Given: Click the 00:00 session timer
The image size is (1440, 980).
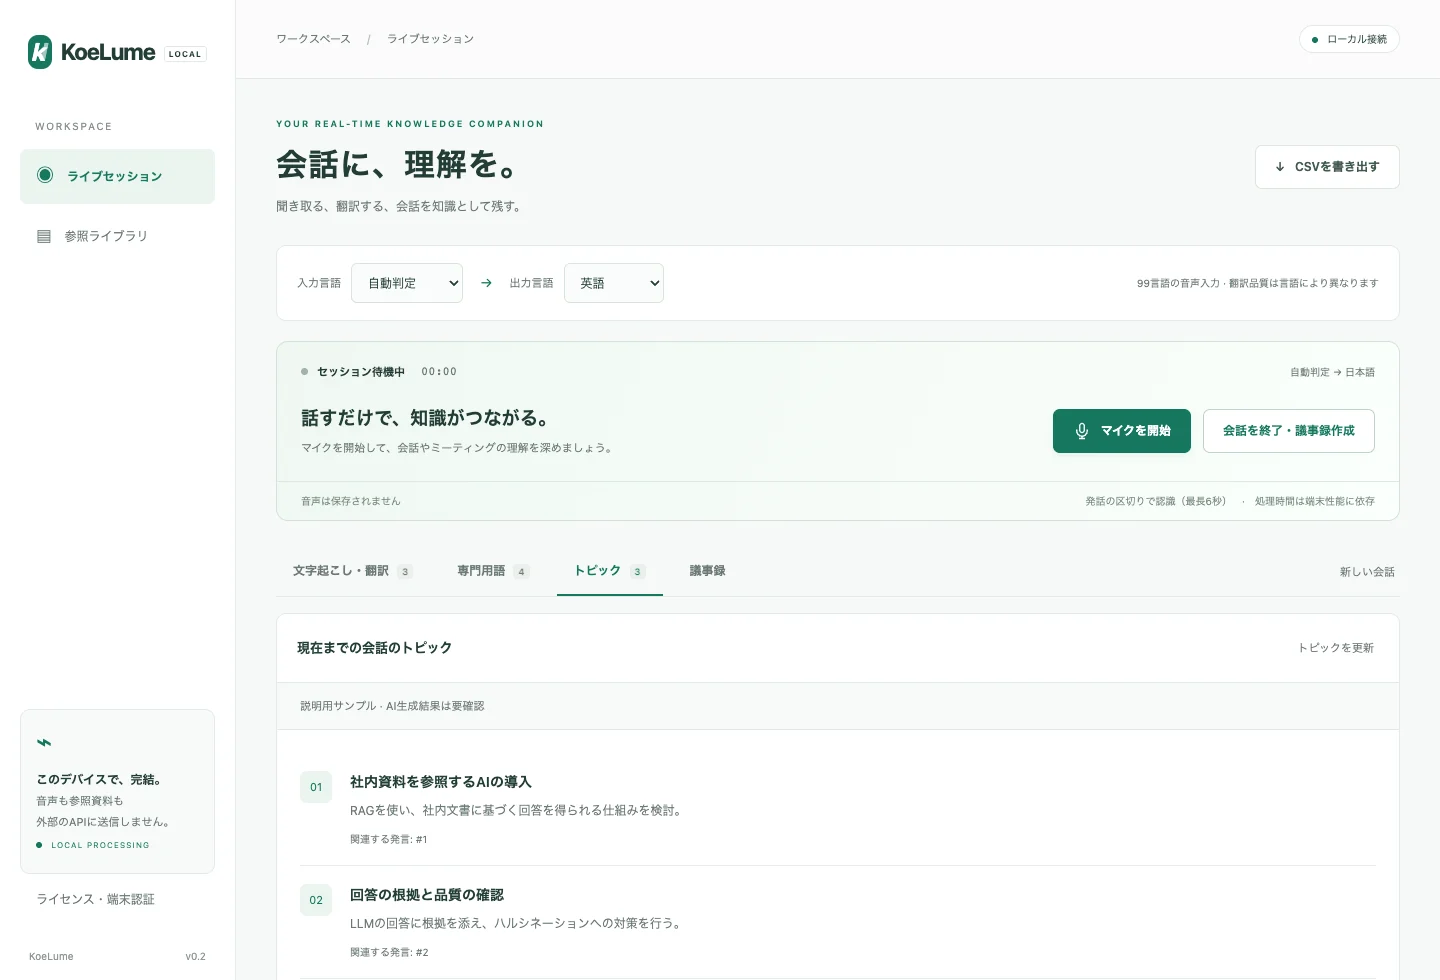Looking at the screenshot, I should click(x=439, y=372).
